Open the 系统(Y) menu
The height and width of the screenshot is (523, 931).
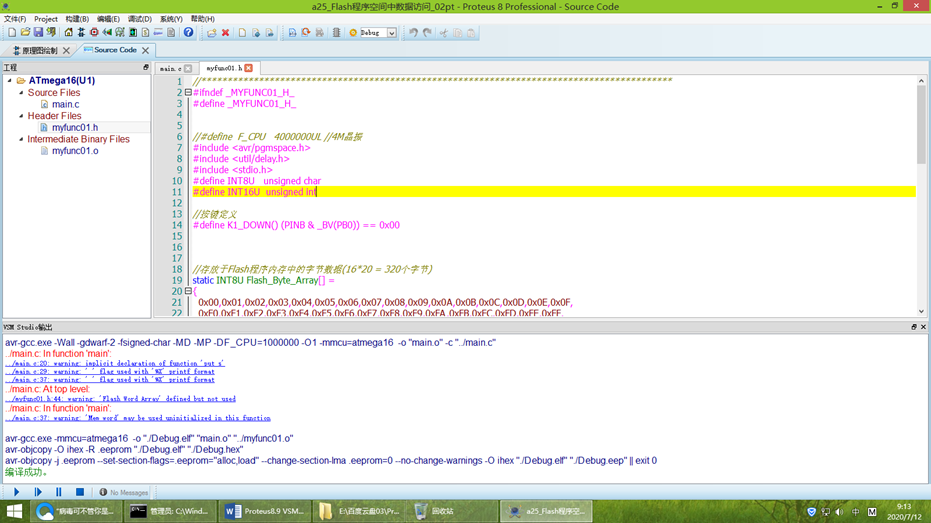point(171,19)
